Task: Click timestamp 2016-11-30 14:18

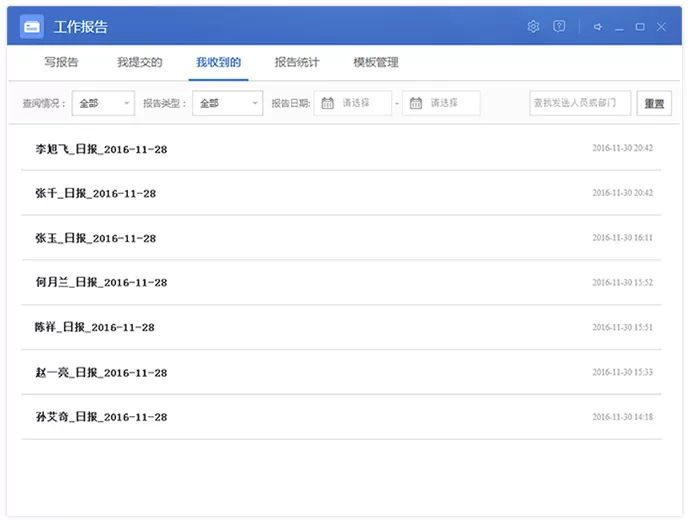Action: pyautogui.click(x=622, y=417)
